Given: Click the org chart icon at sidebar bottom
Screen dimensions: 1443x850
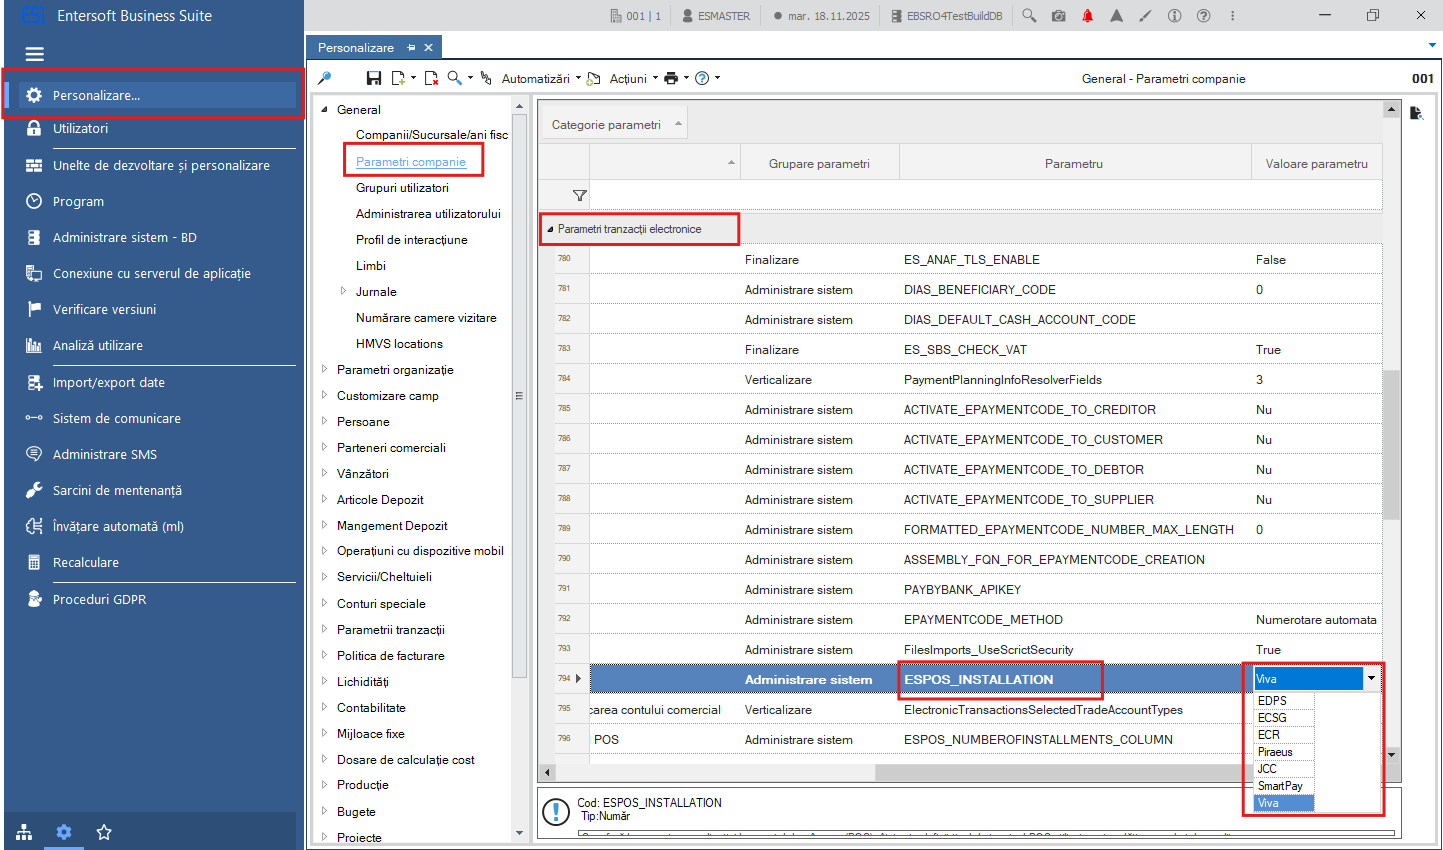Looking at the screenshot, I should pos(24,832).
